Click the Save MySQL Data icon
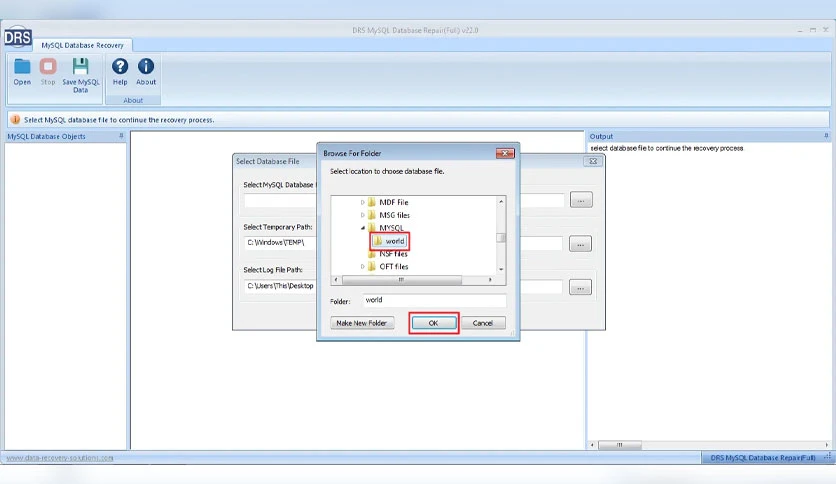836x484 pixels. click(81, 75)
